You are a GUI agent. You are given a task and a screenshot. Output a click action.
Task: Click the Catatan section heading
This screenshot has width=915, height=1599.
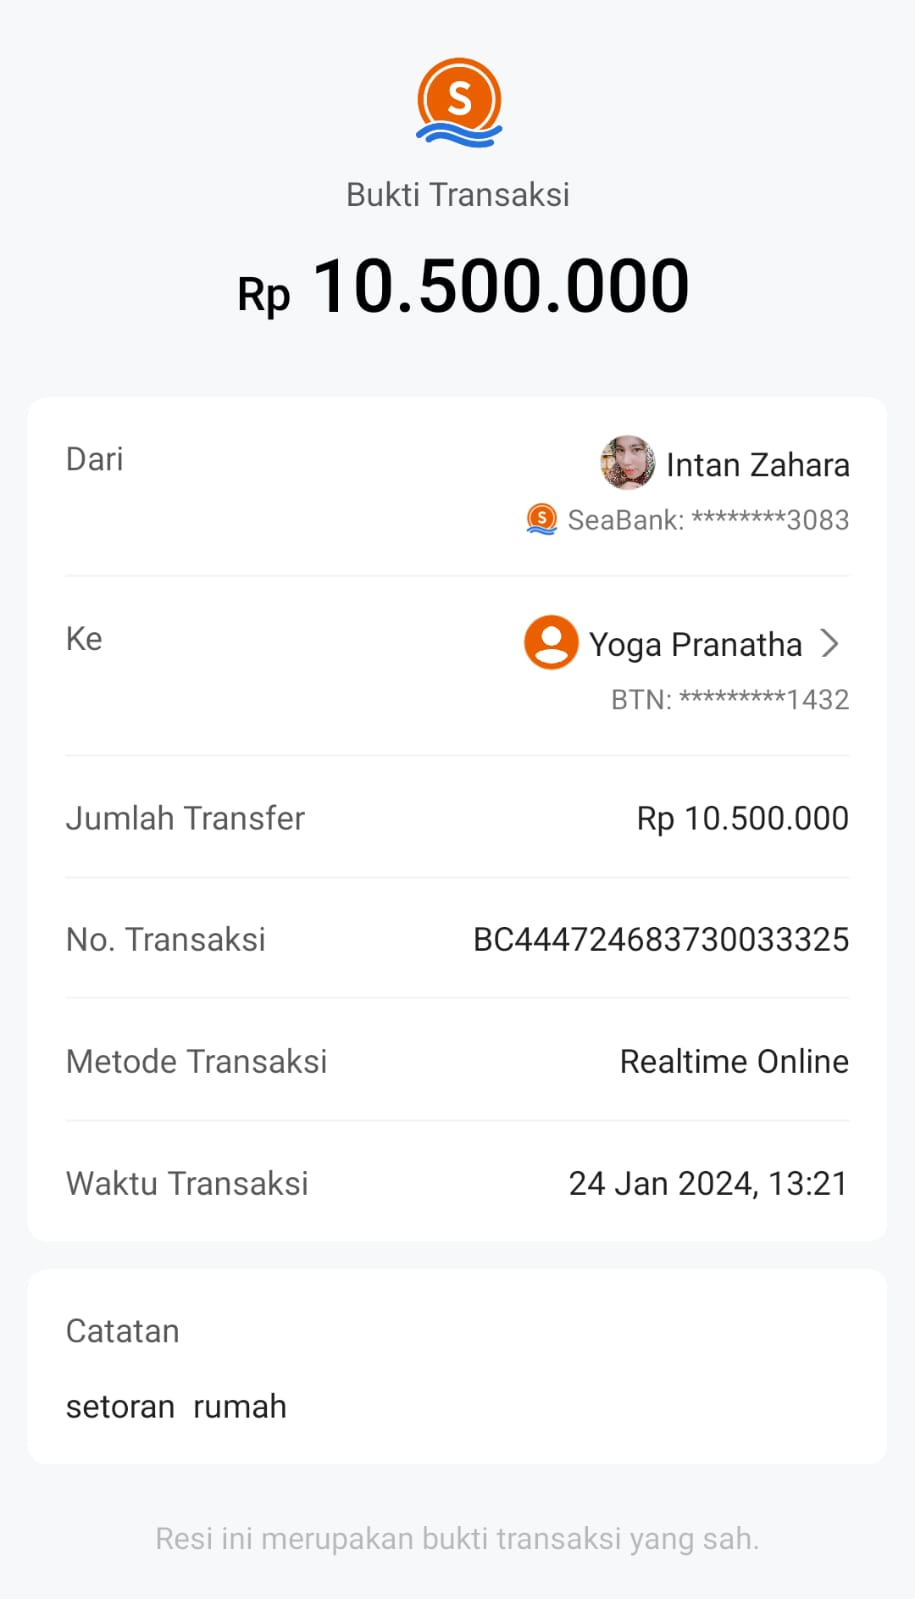point(123,1332)
